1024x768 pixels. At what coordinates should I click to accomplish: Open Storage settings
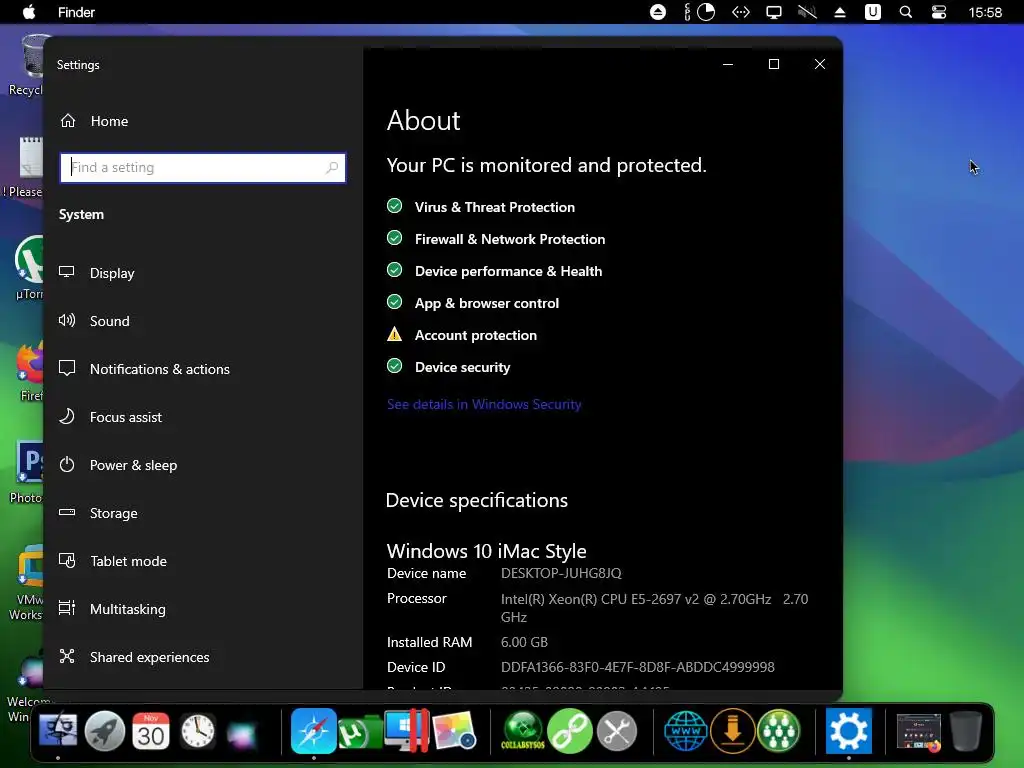pos(98,513)
